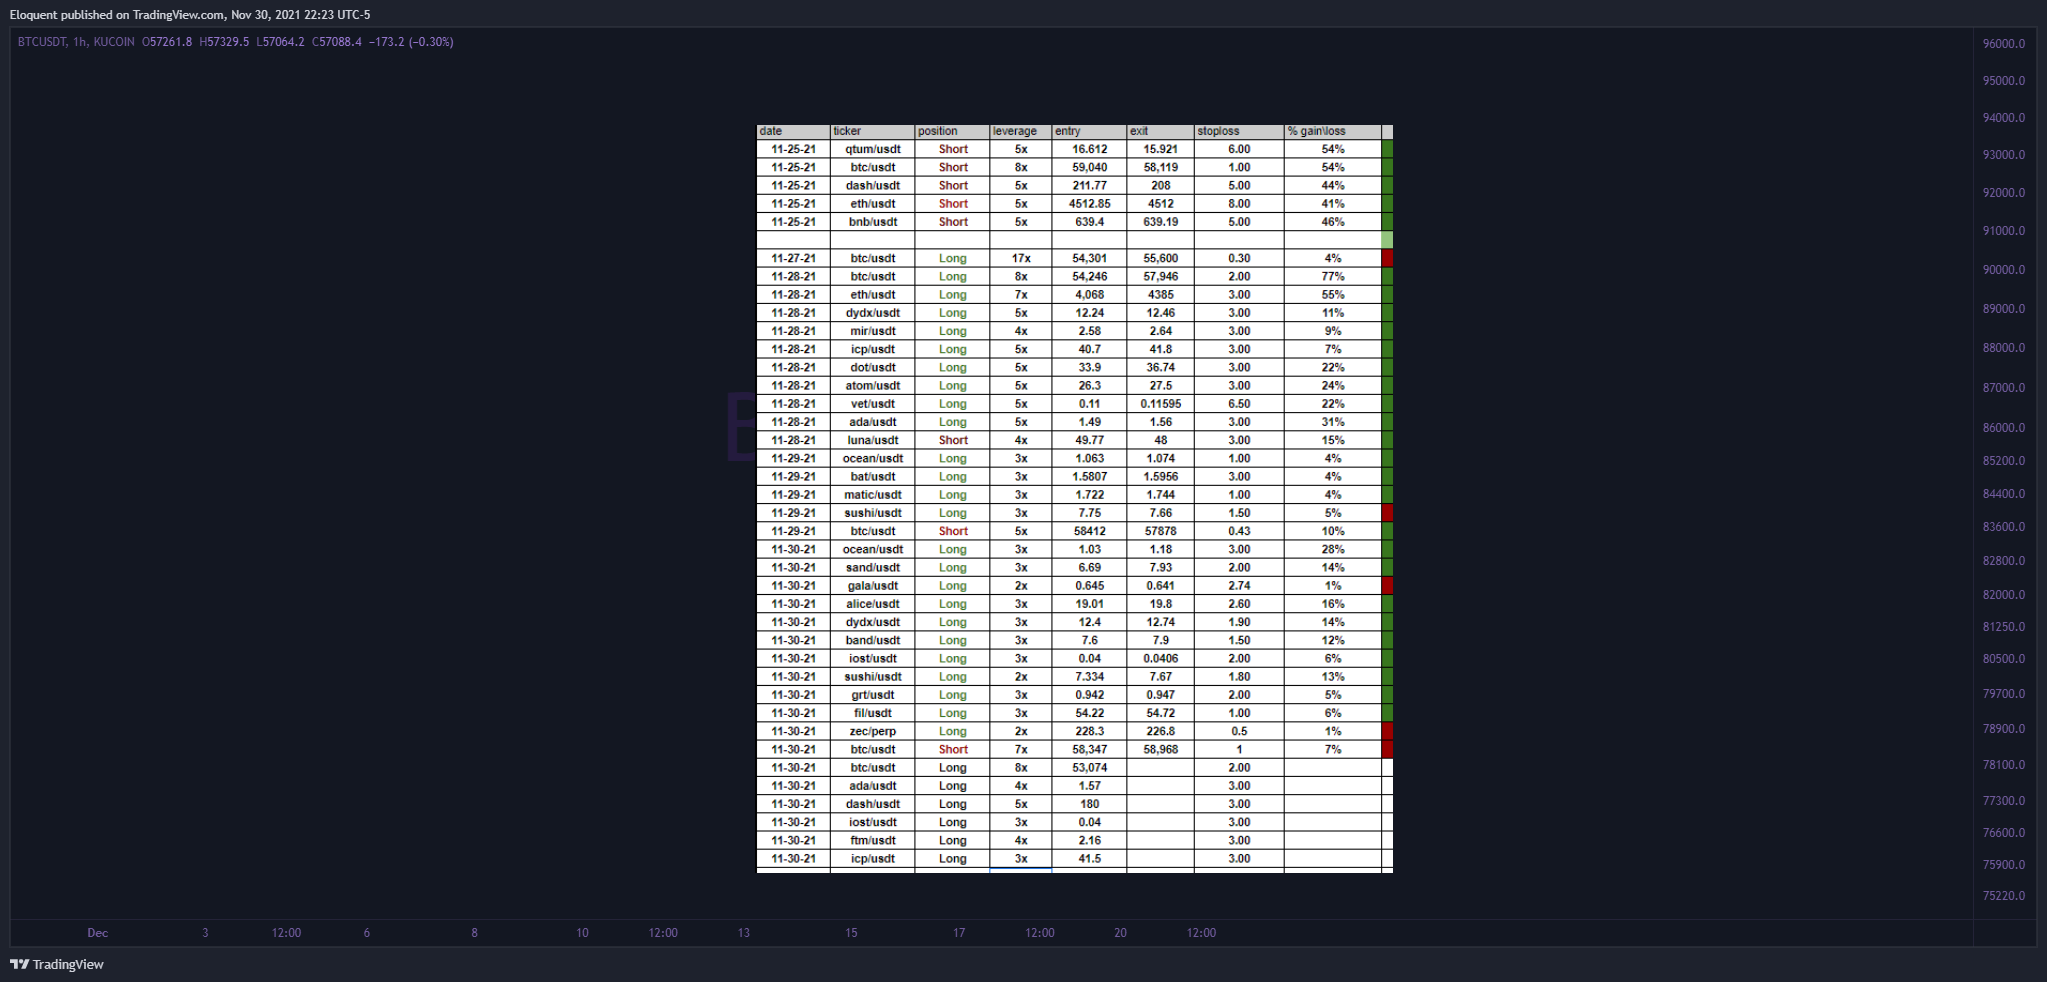
Task: Click the entry value 16.612
Action: coord(1089,149)
